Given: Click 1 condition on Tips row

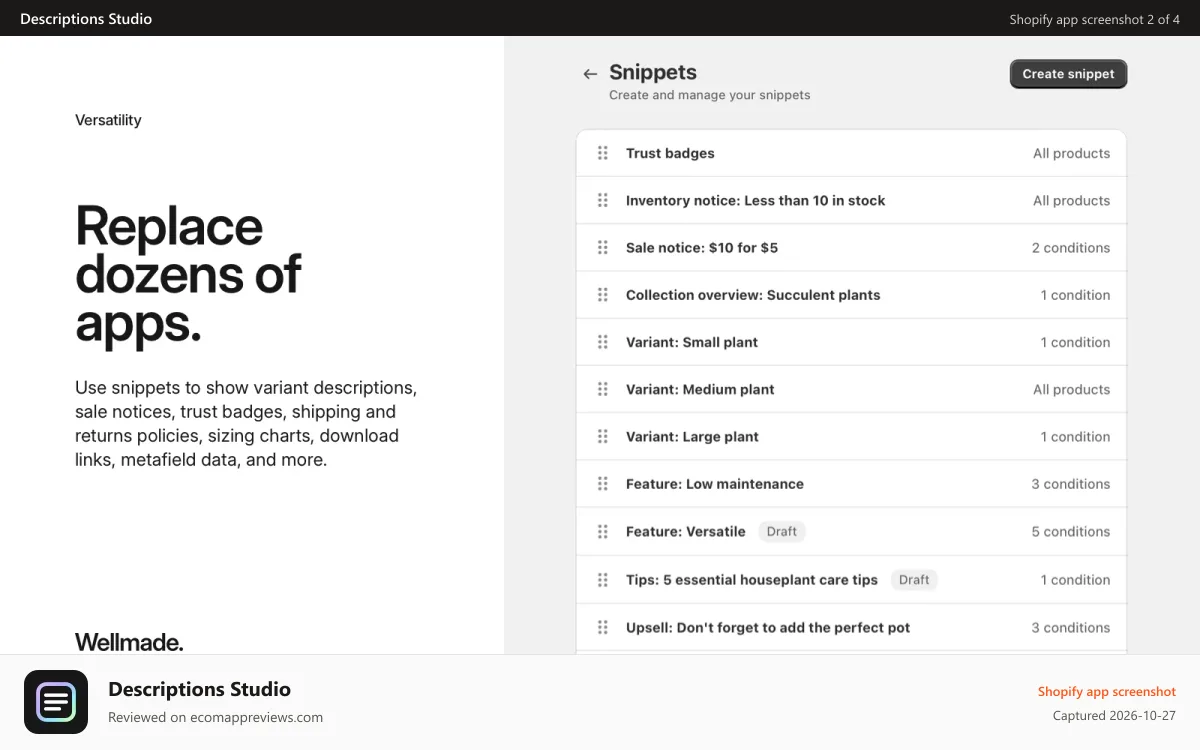Looking at the screenshot, I should pos(1075,580).
